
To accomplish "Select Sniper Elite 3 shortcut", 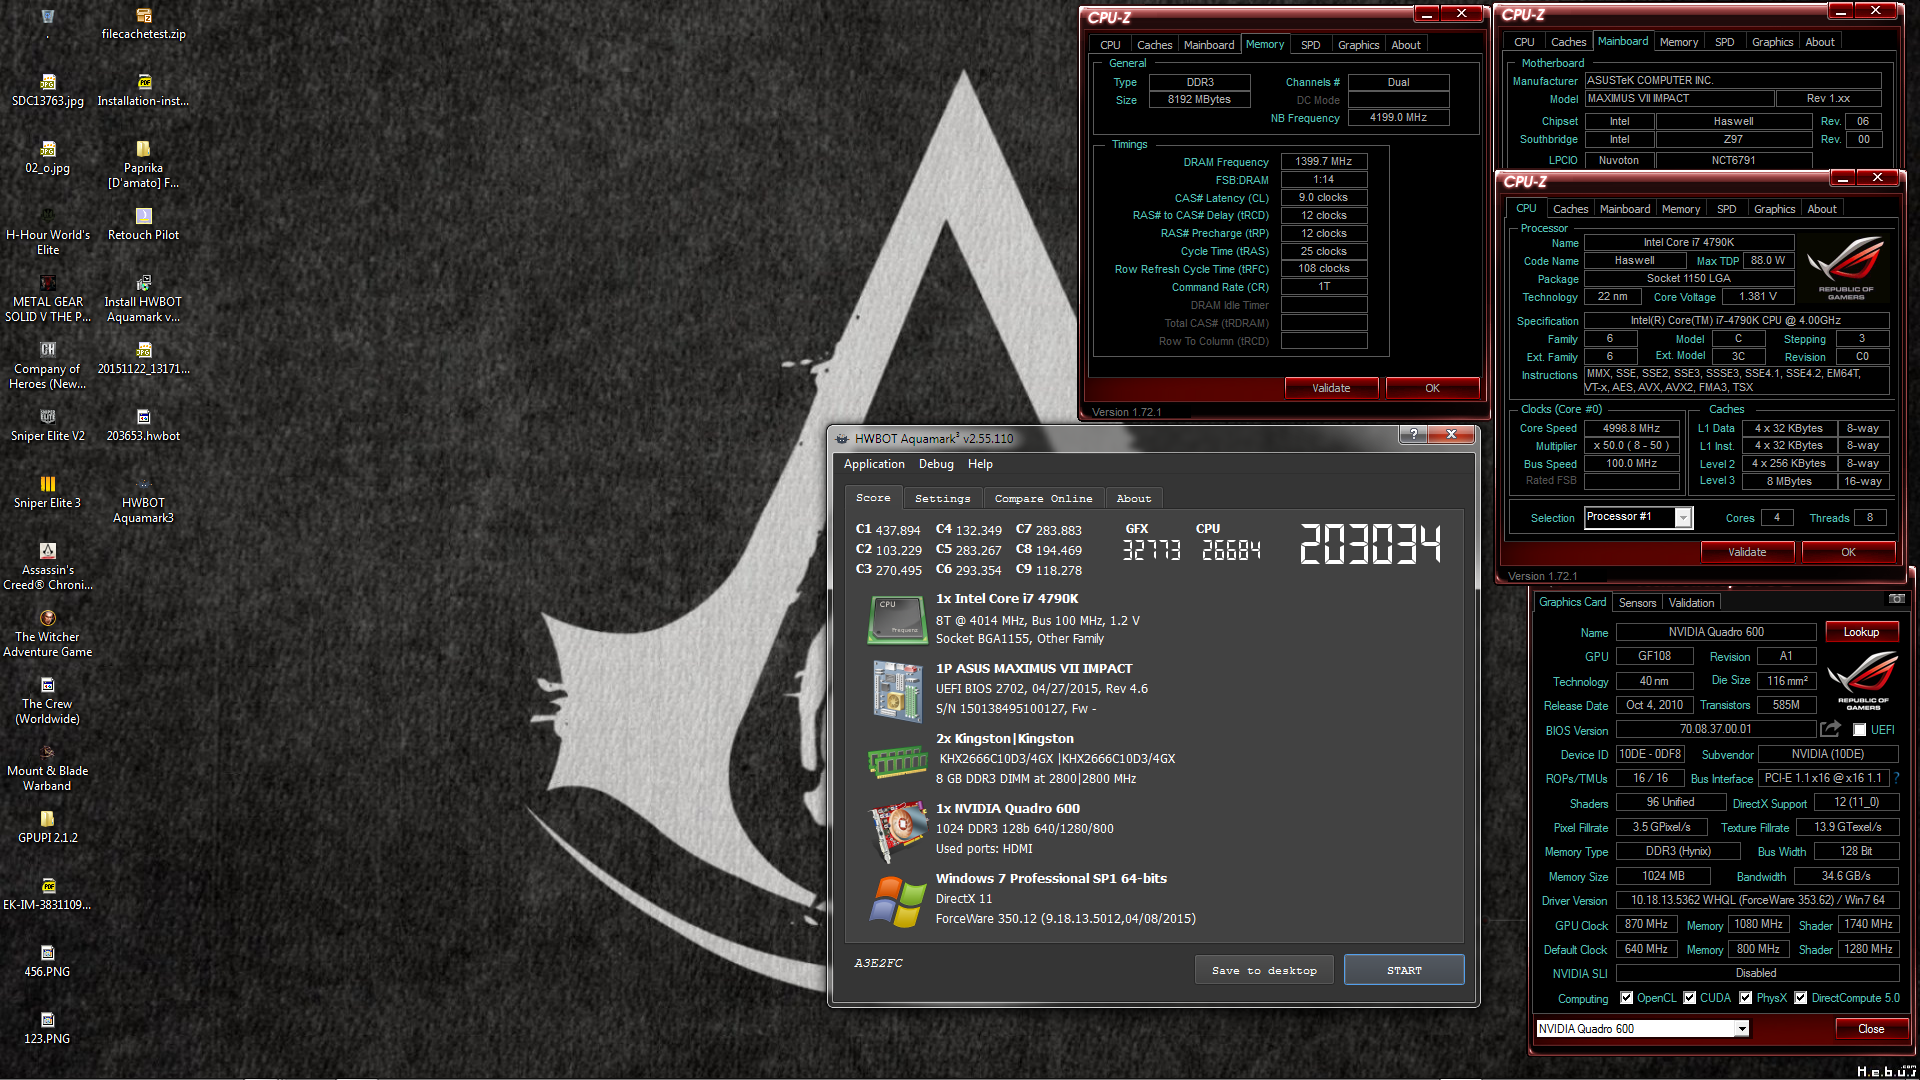I will [x=47, y=493].
